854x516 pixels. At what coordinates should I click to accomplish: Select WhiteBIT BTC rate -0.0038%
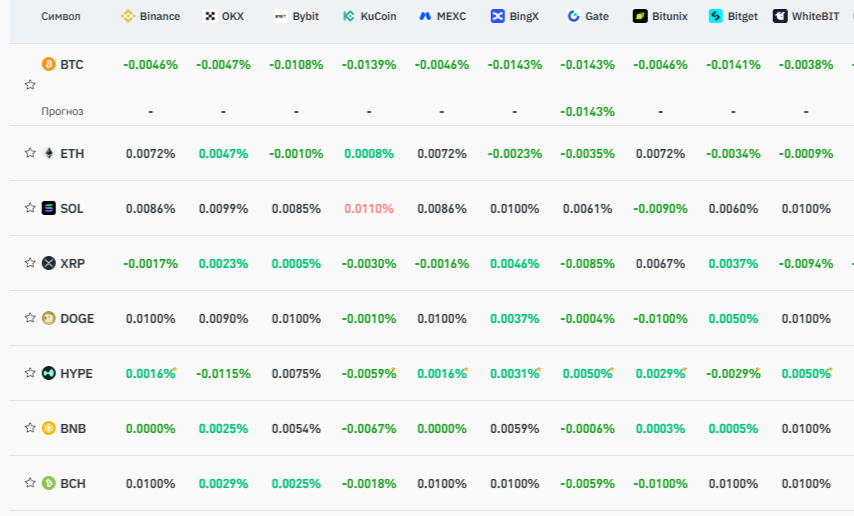pyautogui.click(x=806, y=64)
